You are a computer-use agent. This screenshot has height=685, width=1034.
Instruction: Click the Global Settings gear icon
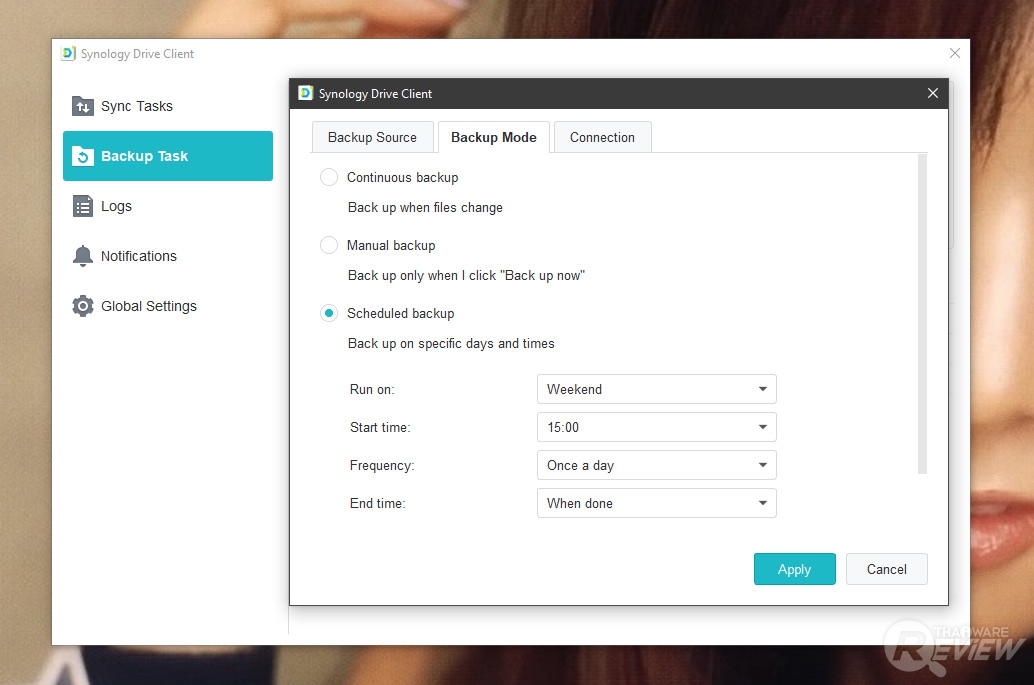(82, 306)
